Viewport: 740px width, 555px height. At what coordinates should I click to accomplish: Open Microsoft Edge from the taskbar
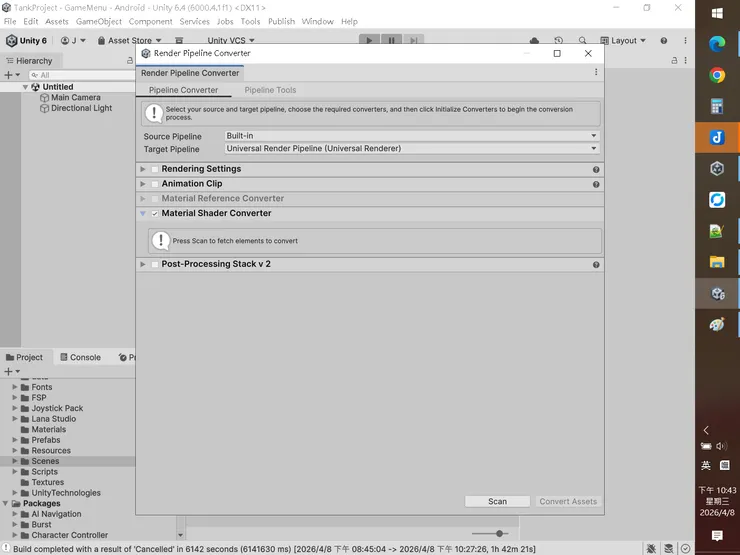click(717, 44)
